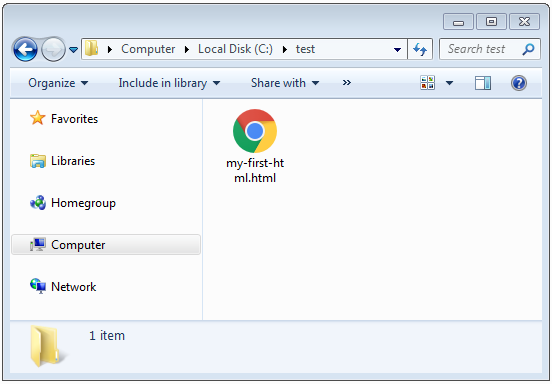Click the blue Back navigation arrow

(25, 49)
